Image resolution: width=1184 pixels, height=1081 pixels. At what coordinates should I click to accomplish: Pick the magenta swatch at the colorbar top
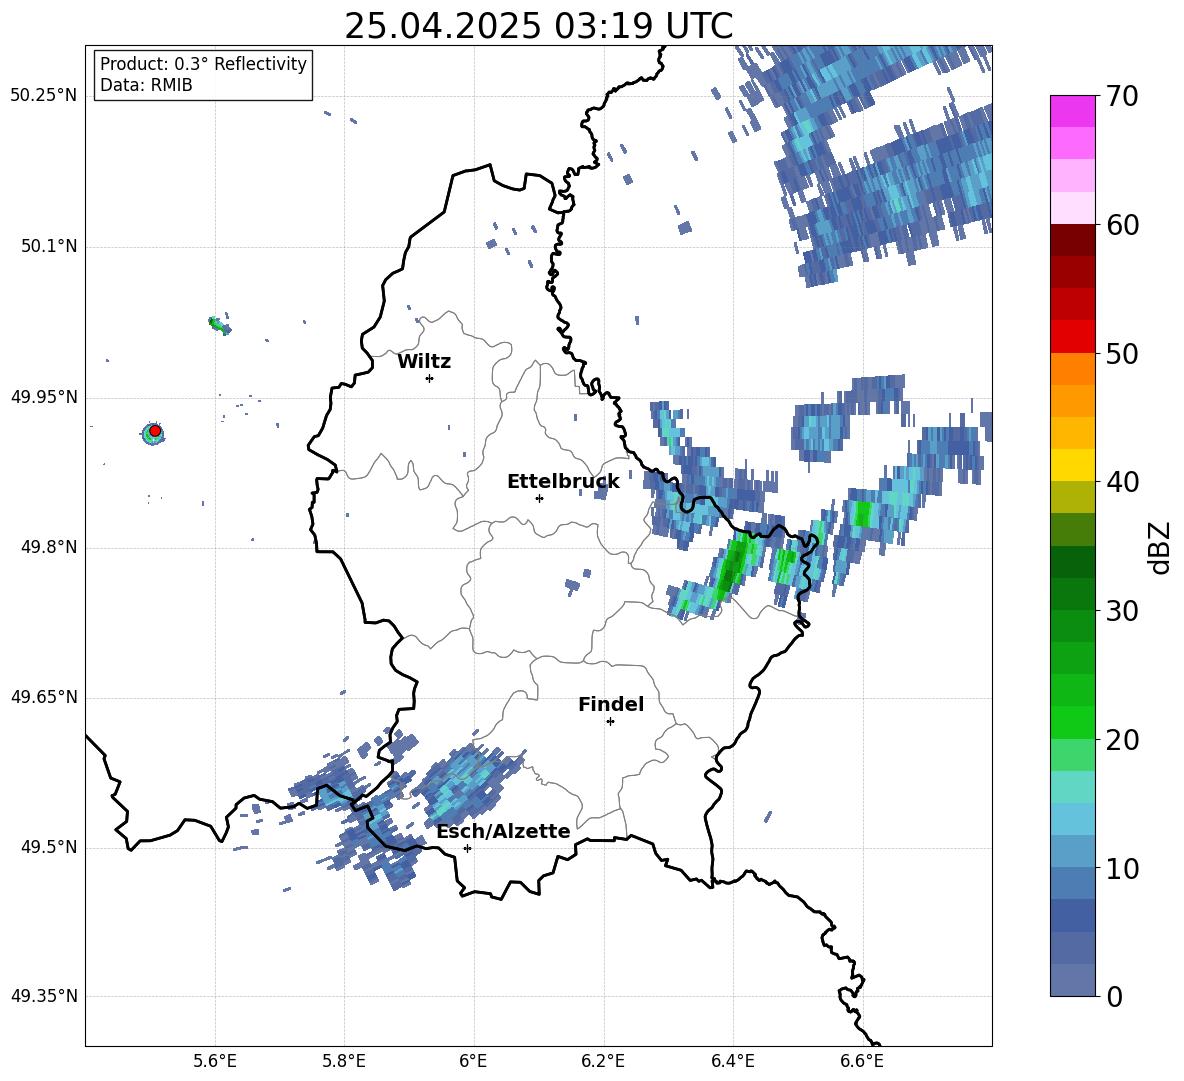pos(1072,111)
